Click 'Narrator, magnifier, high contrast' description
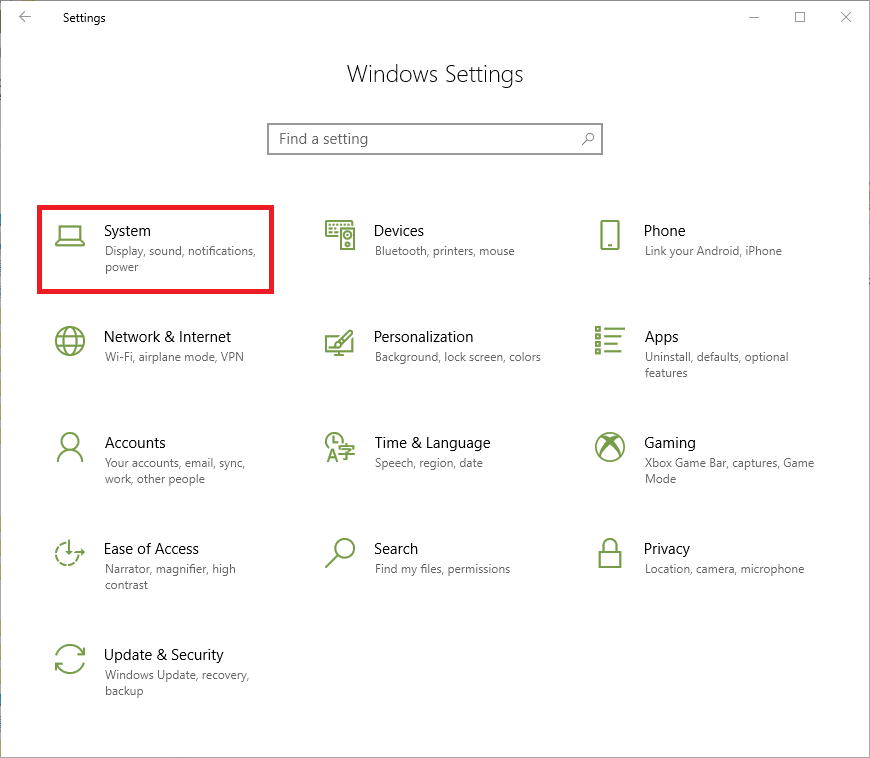The width and height of the screenshot is (870, 758). (170, 577)
